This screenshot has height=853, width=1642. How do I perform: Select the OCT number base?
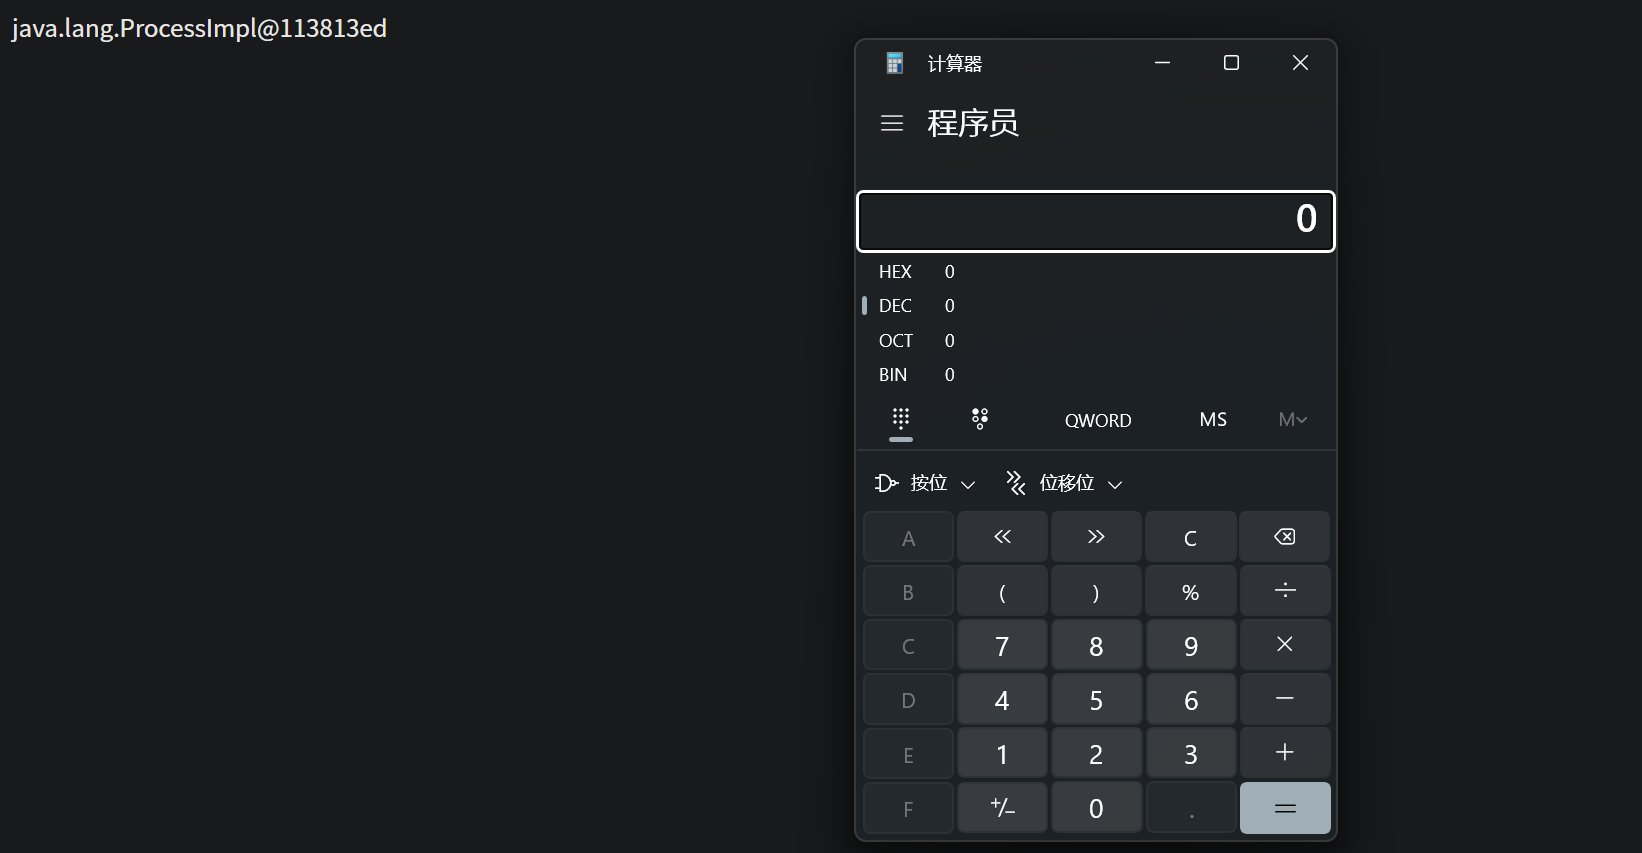(895, 341)
